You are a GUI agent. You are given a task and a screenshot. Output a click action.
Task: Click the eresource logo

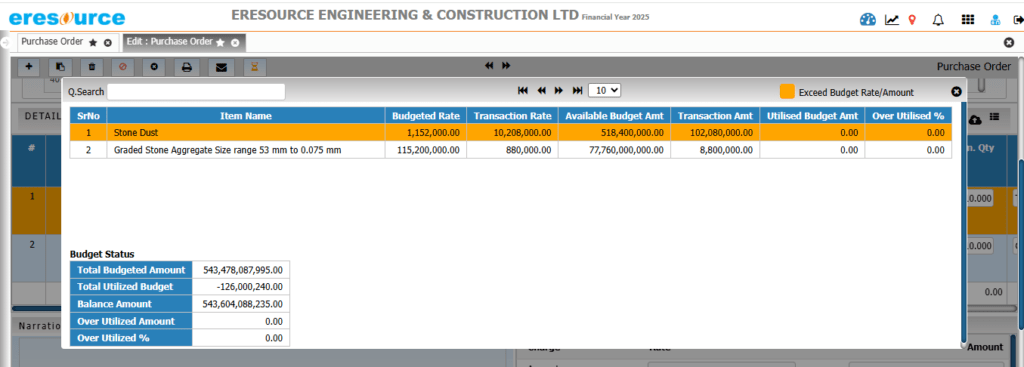pyautogui.click(x=67, y=18)
